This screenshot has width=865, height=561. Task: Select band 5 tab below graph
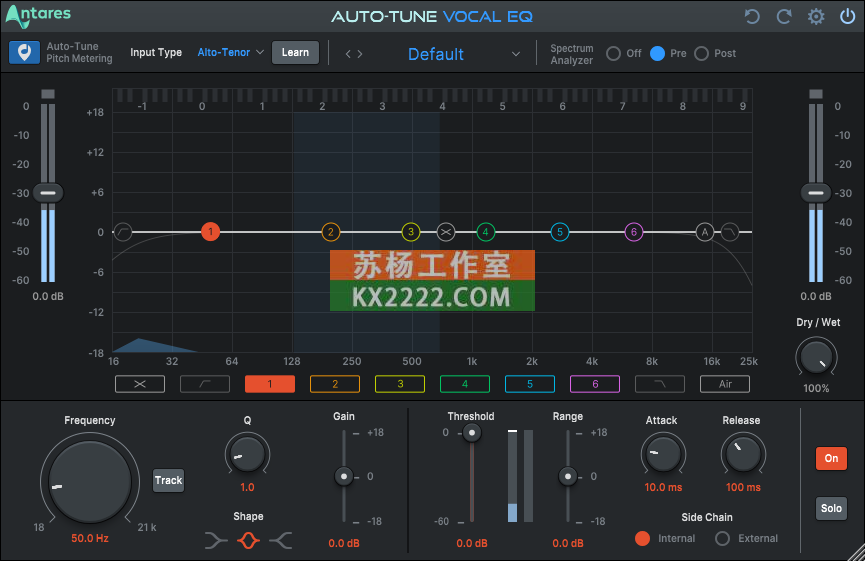pos(530,384)
